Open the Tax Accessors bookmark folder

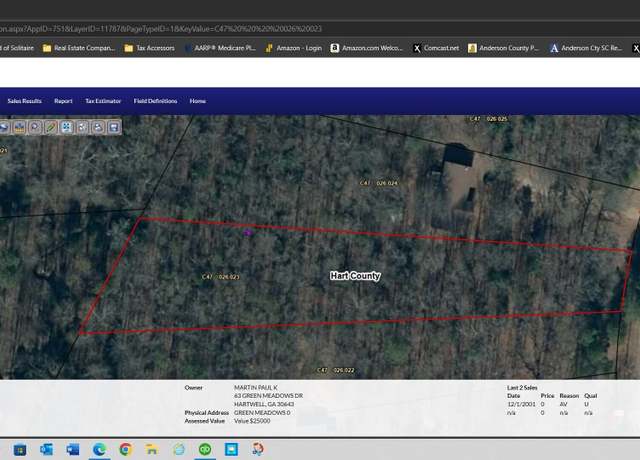click(x=149, y=48)
